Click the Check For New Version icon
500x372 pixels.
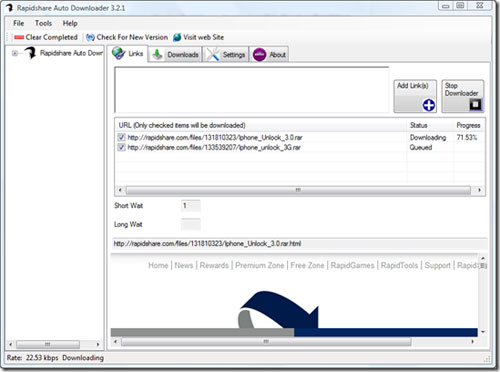point(90,37)
